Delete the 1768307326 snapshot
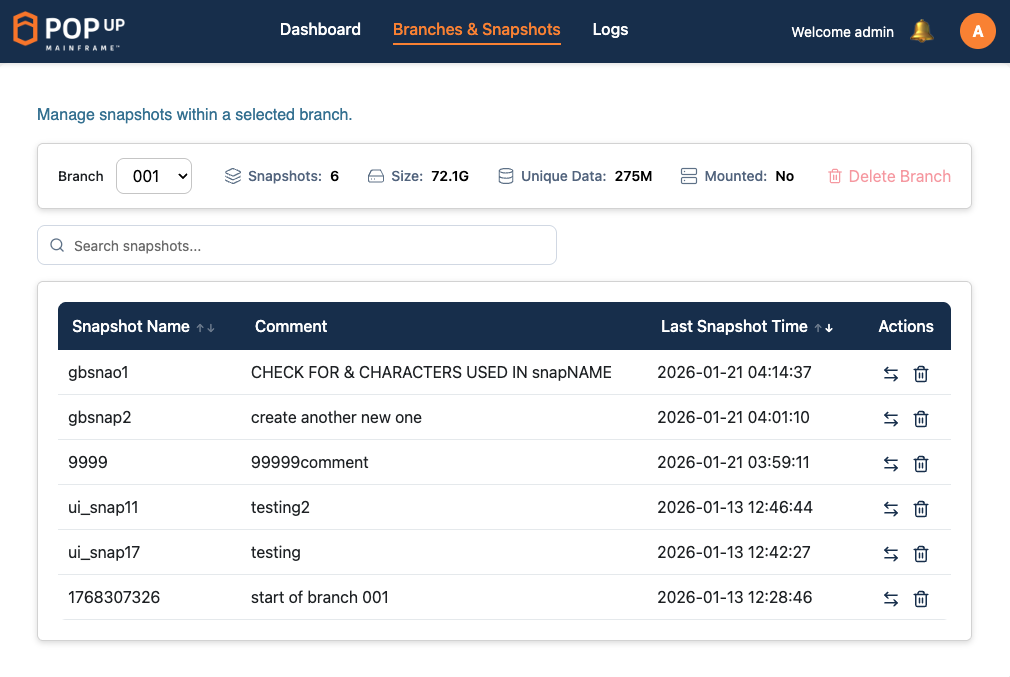Image resolution: width=1010 pixels, height=677 pixels. (x=921, y=599)
